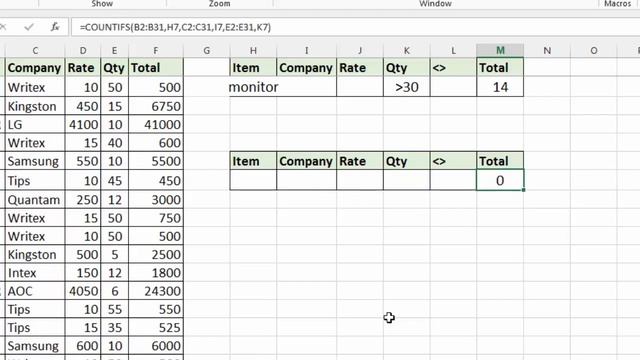Viewport: 640px width, 360px height.
Task: Select the active cell showing 0
Action: [x=500, y=180]
